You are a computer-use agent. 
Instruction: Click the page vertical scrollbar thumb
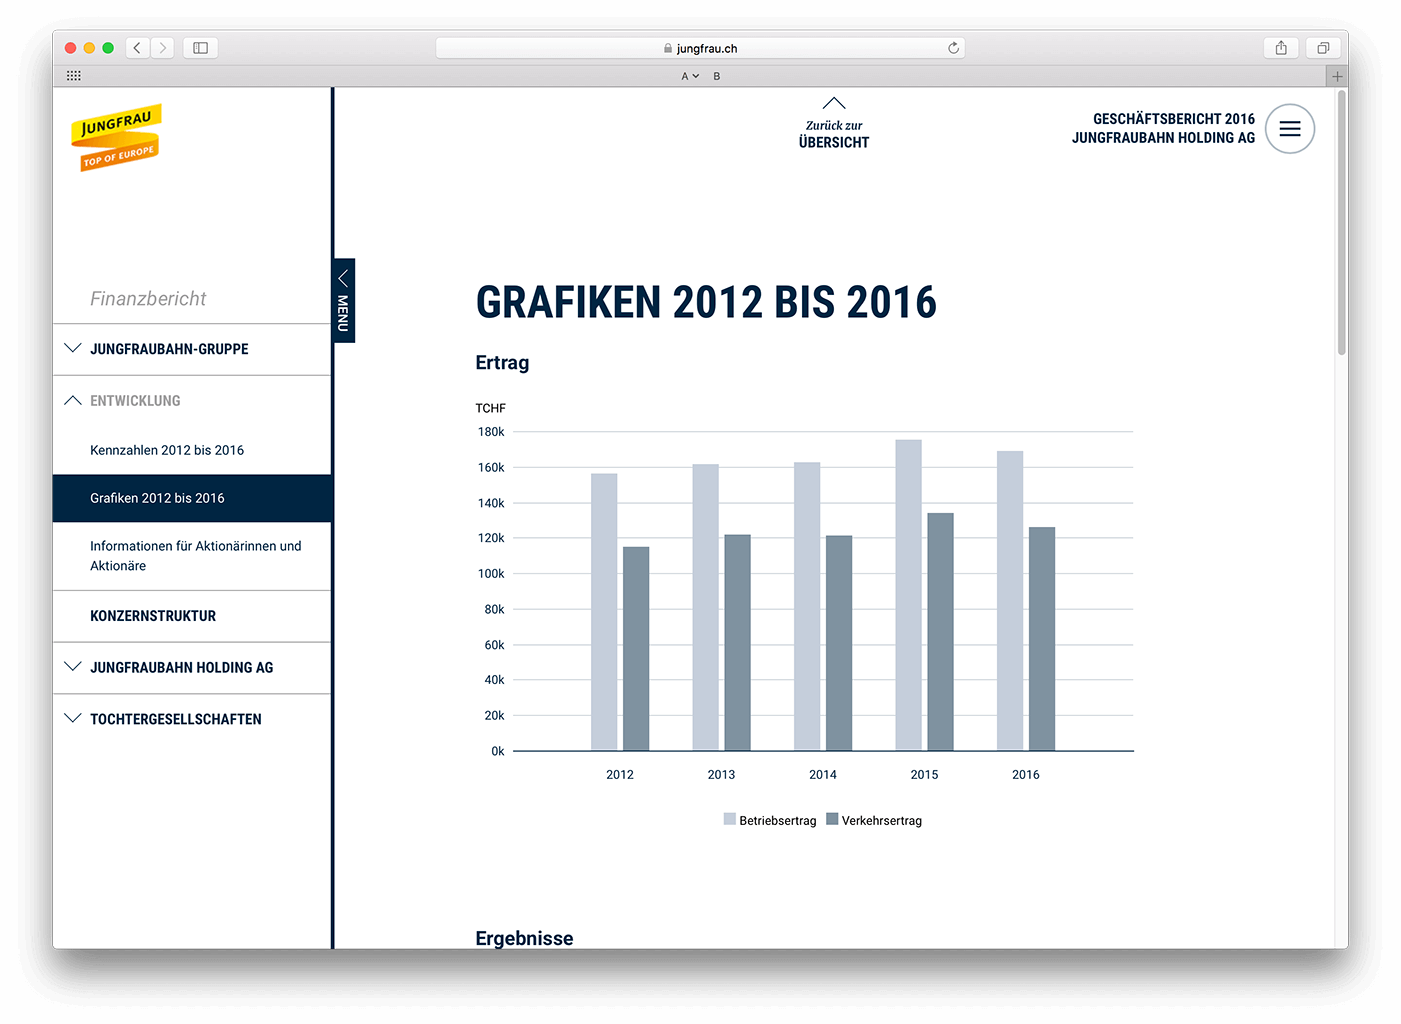coord(1341,222)
